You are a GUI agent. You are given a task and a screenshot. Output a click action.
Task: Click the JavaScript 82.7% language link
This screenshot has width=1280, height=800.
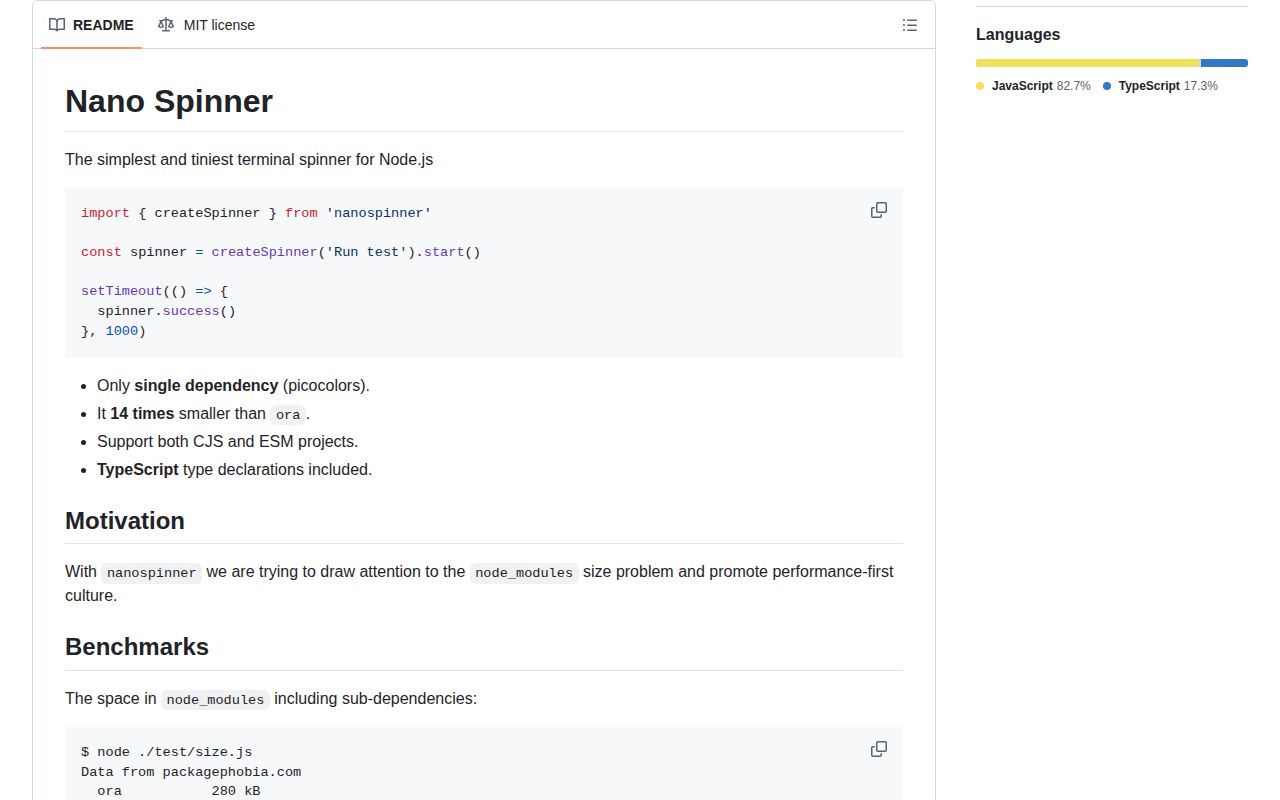(x=1033, y=86)
